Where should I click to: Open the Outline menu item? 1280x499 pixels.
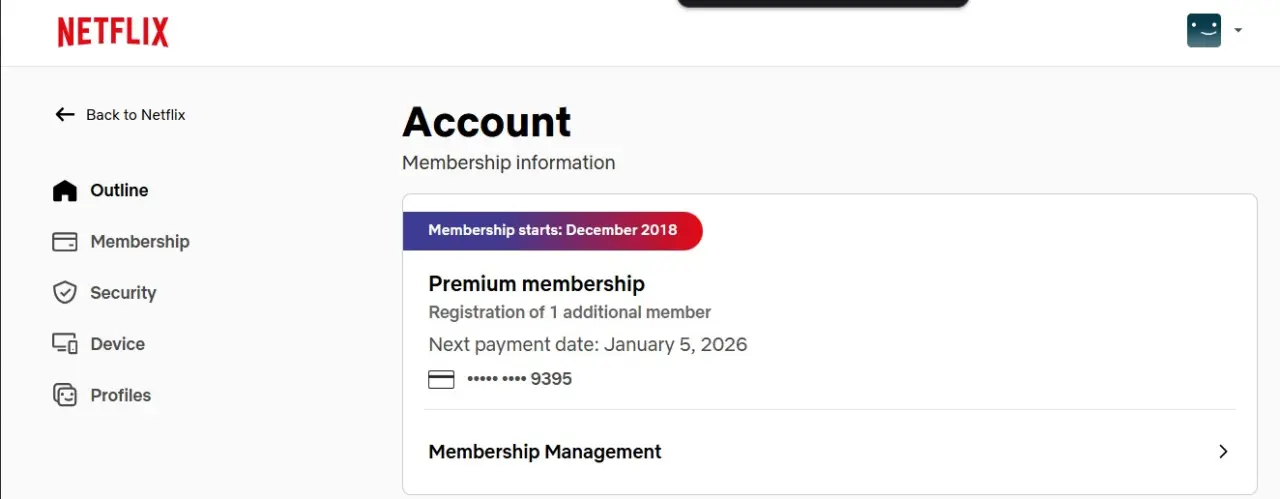click(x=100, y=190)
